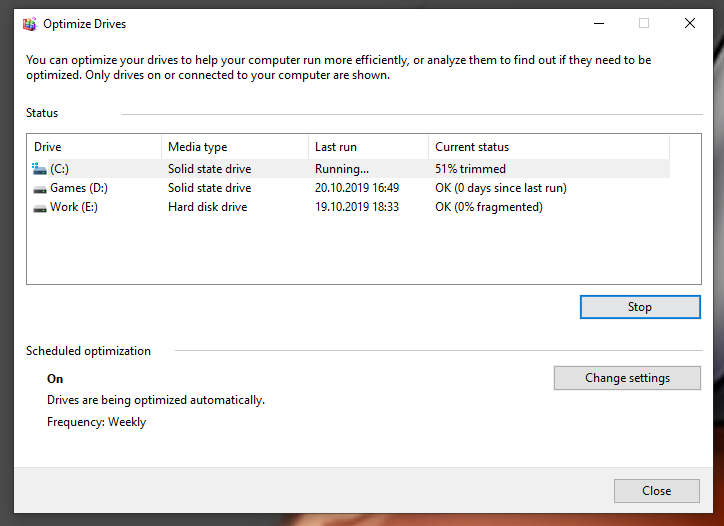Viewport: 724px width, 526px height.
Task: Click 'OK (0% fragmented)' status of Work drive
Action: [489, 207]
